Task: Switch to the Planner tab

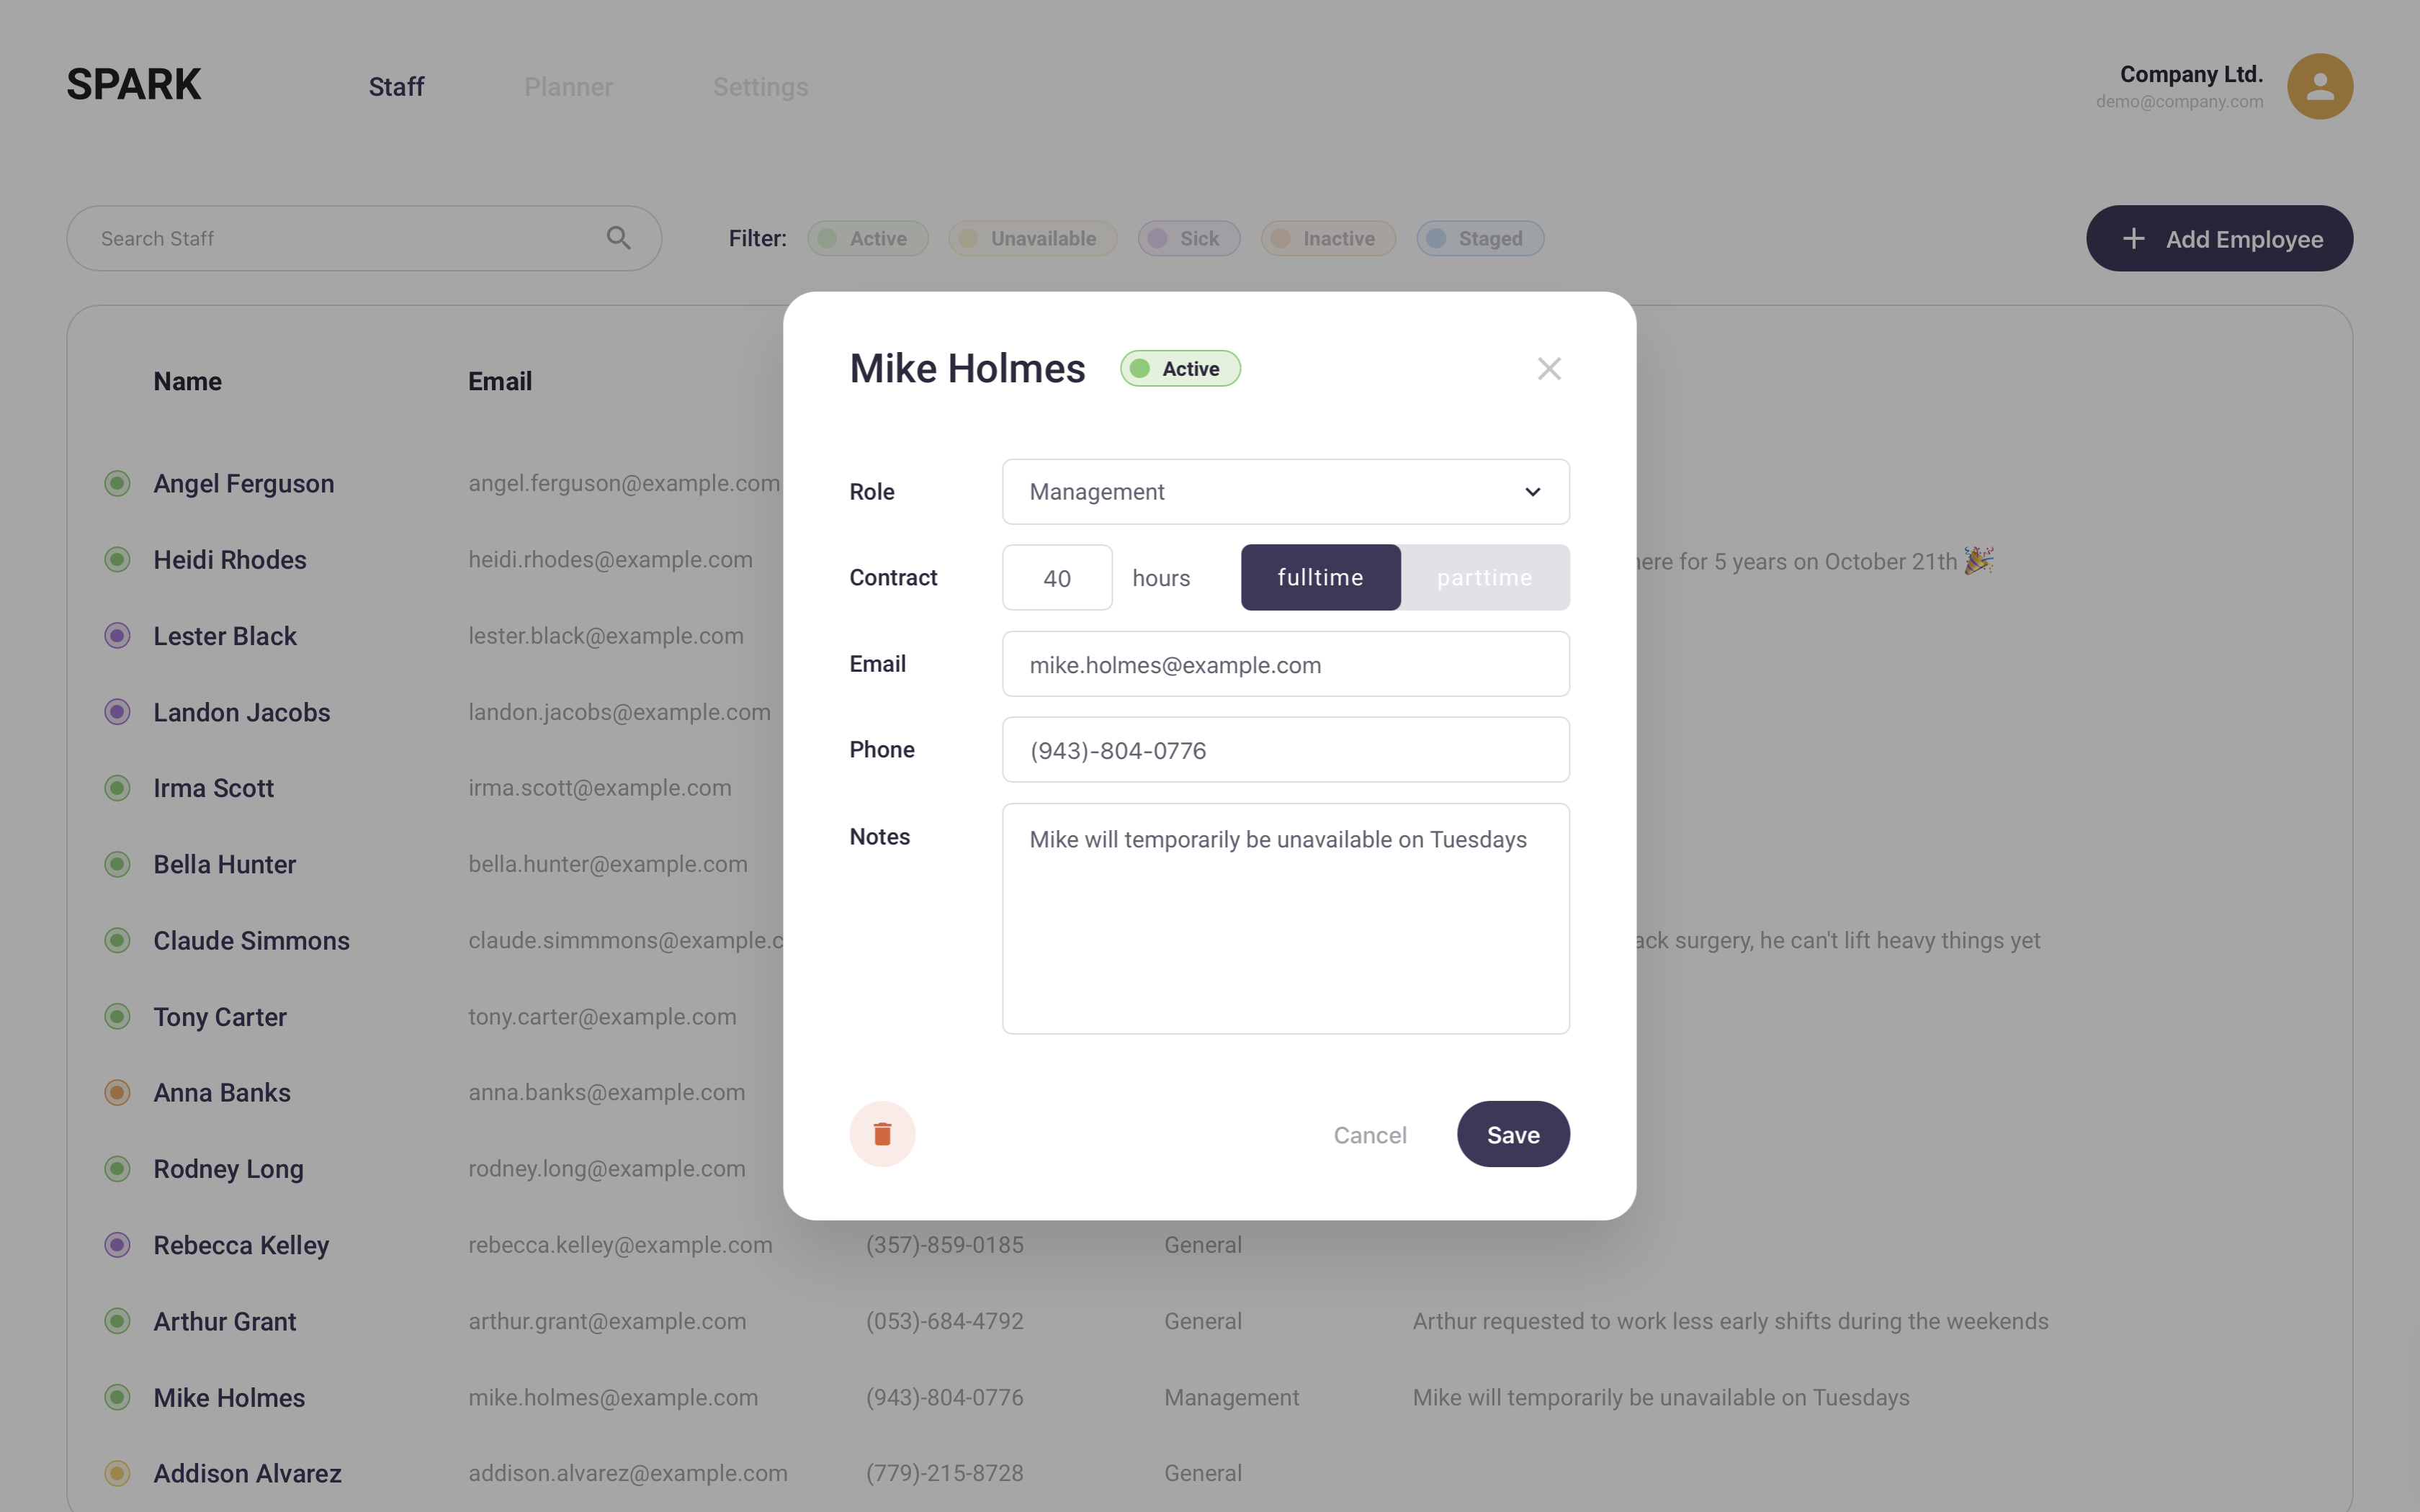Action: coord(568,86)
